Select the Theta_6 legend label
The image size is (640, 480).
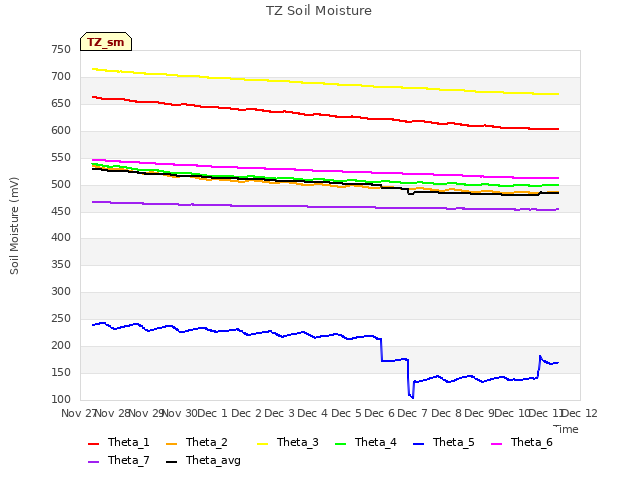click(x=531, y=442)
